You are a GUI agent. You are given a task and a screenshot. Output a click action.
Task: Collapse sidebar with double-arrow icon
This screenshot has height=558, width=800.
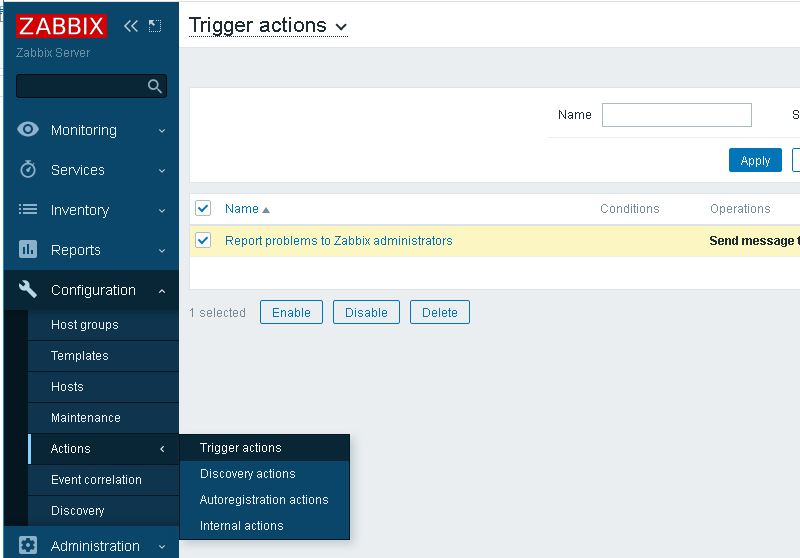(131, 26)
